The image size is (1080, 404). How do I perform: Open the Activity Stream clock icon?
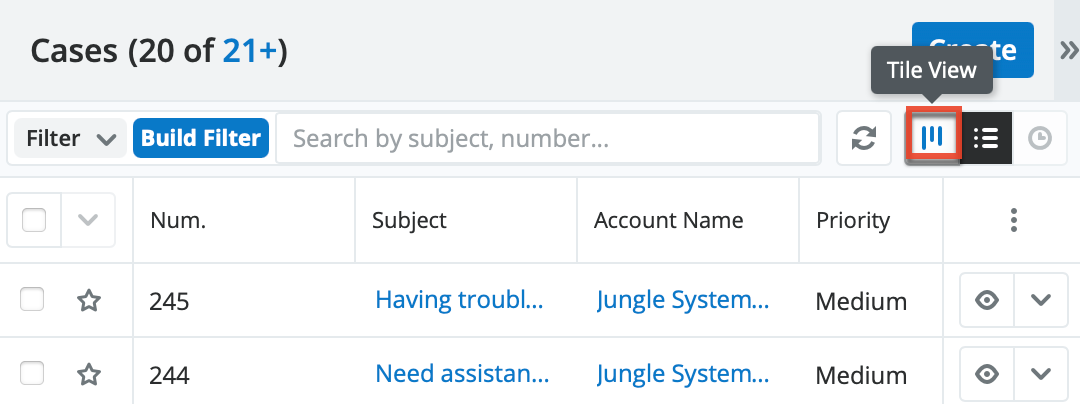click(1040, 138)
